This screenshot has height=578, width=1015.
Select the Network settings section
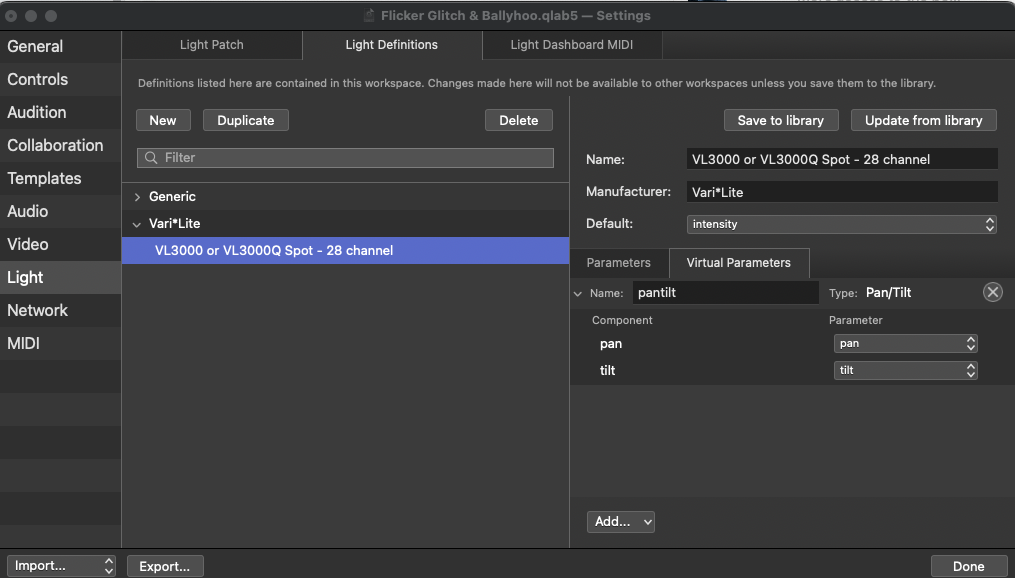[x=38, y=311]
